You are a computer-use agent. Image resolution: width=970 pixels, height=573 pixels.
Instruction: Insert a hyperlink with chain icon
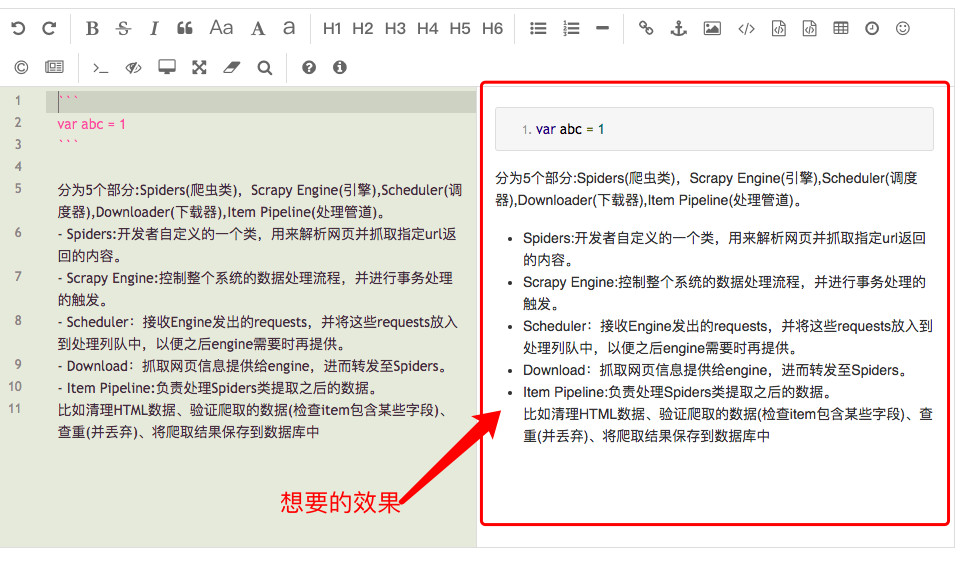coord(646,28)
